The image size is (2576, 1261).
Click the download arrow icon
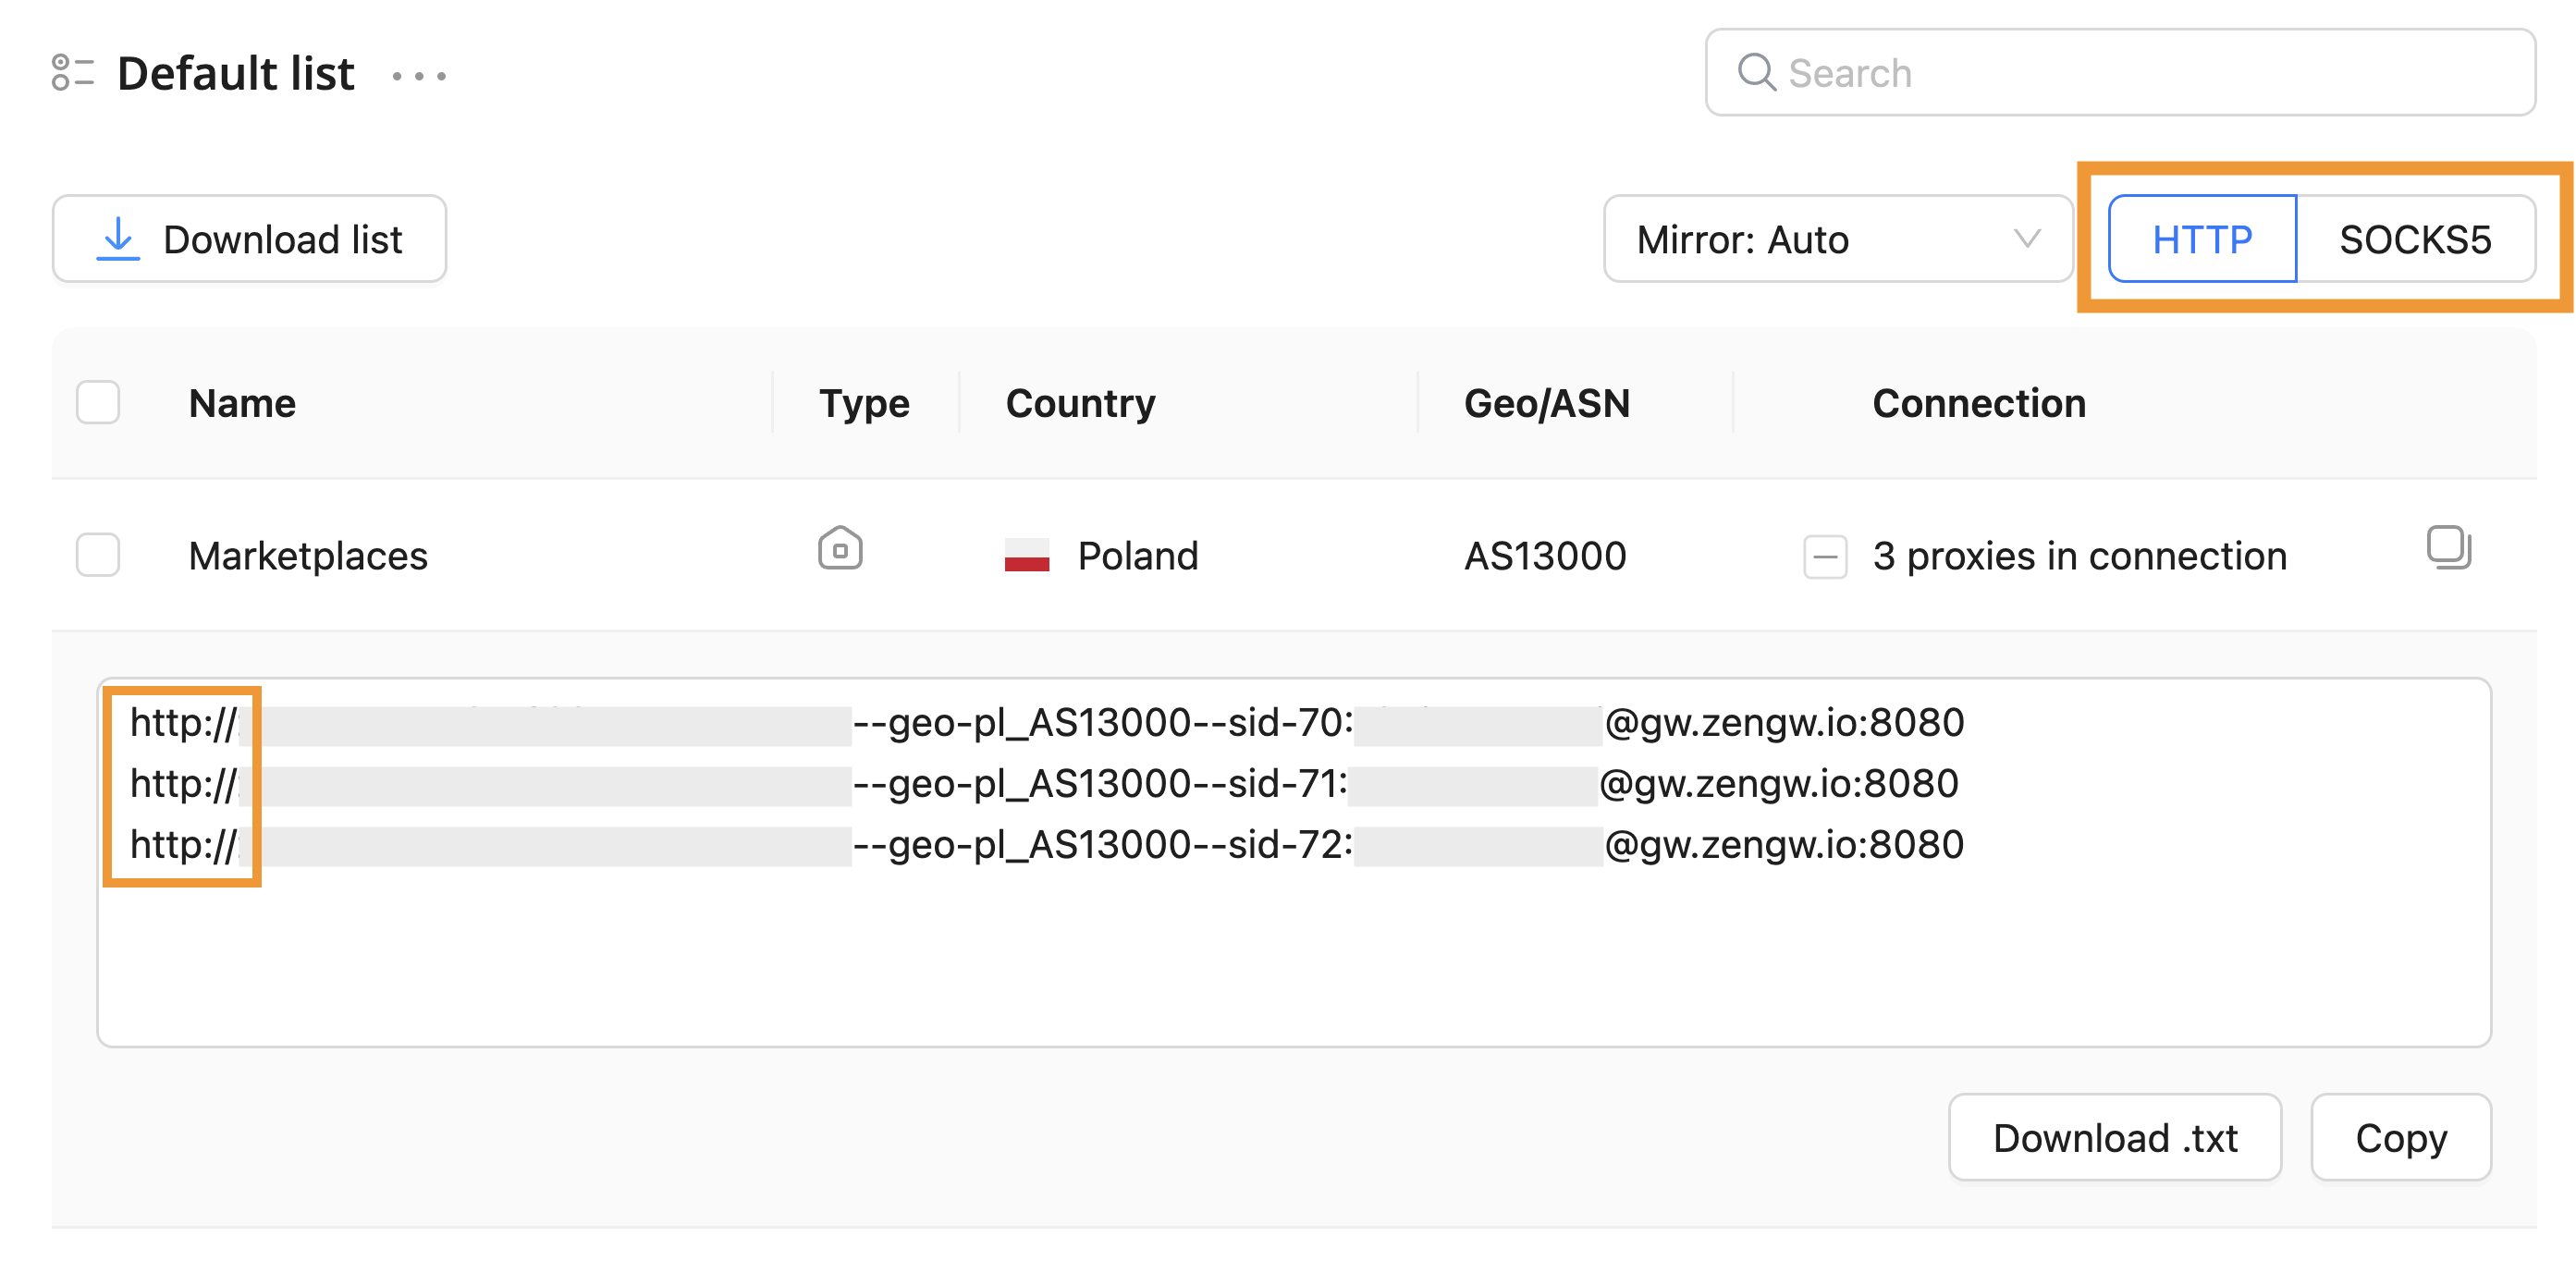[x=118, y=239]
